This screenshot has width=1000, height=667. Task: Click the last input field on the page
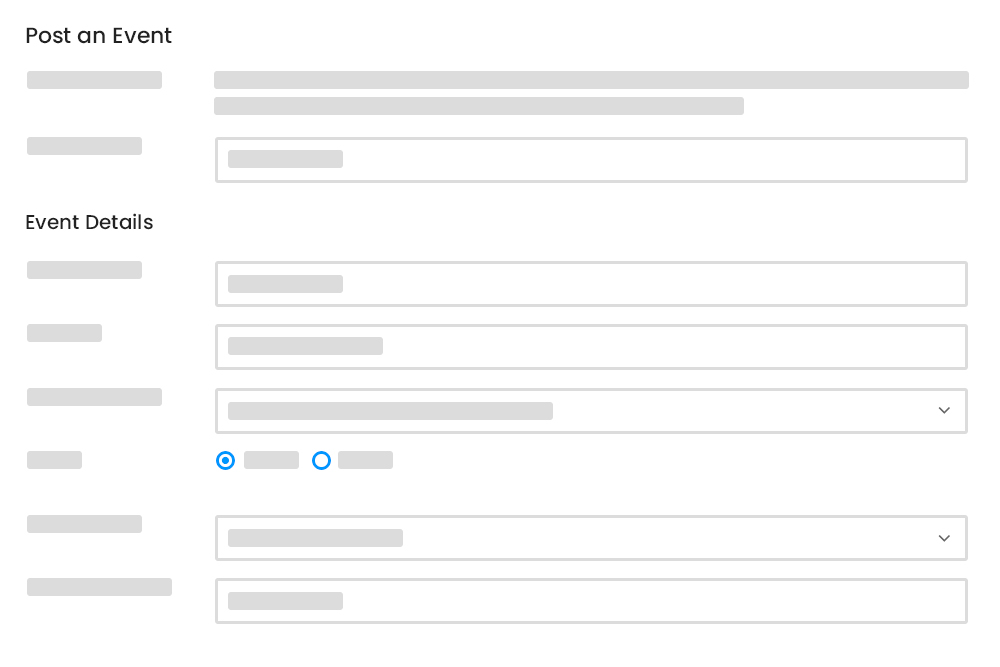click(590, 600)
